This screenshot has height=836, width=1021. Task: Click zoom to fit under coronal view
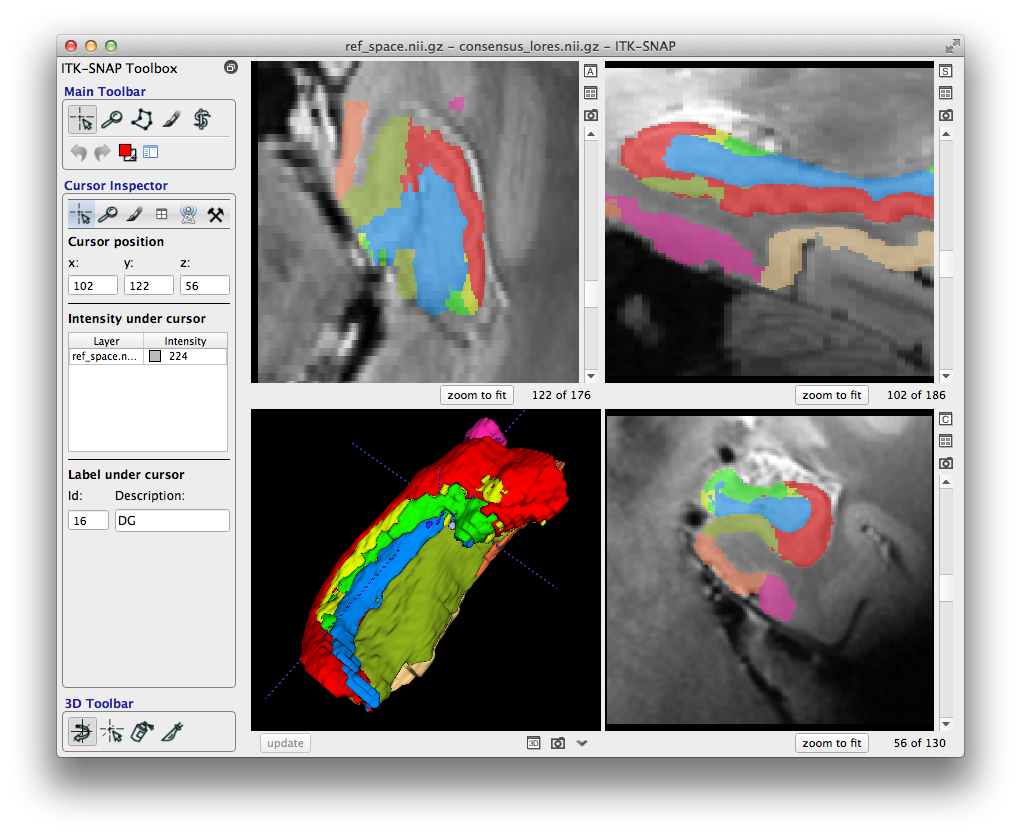click(x=832, y=743)
